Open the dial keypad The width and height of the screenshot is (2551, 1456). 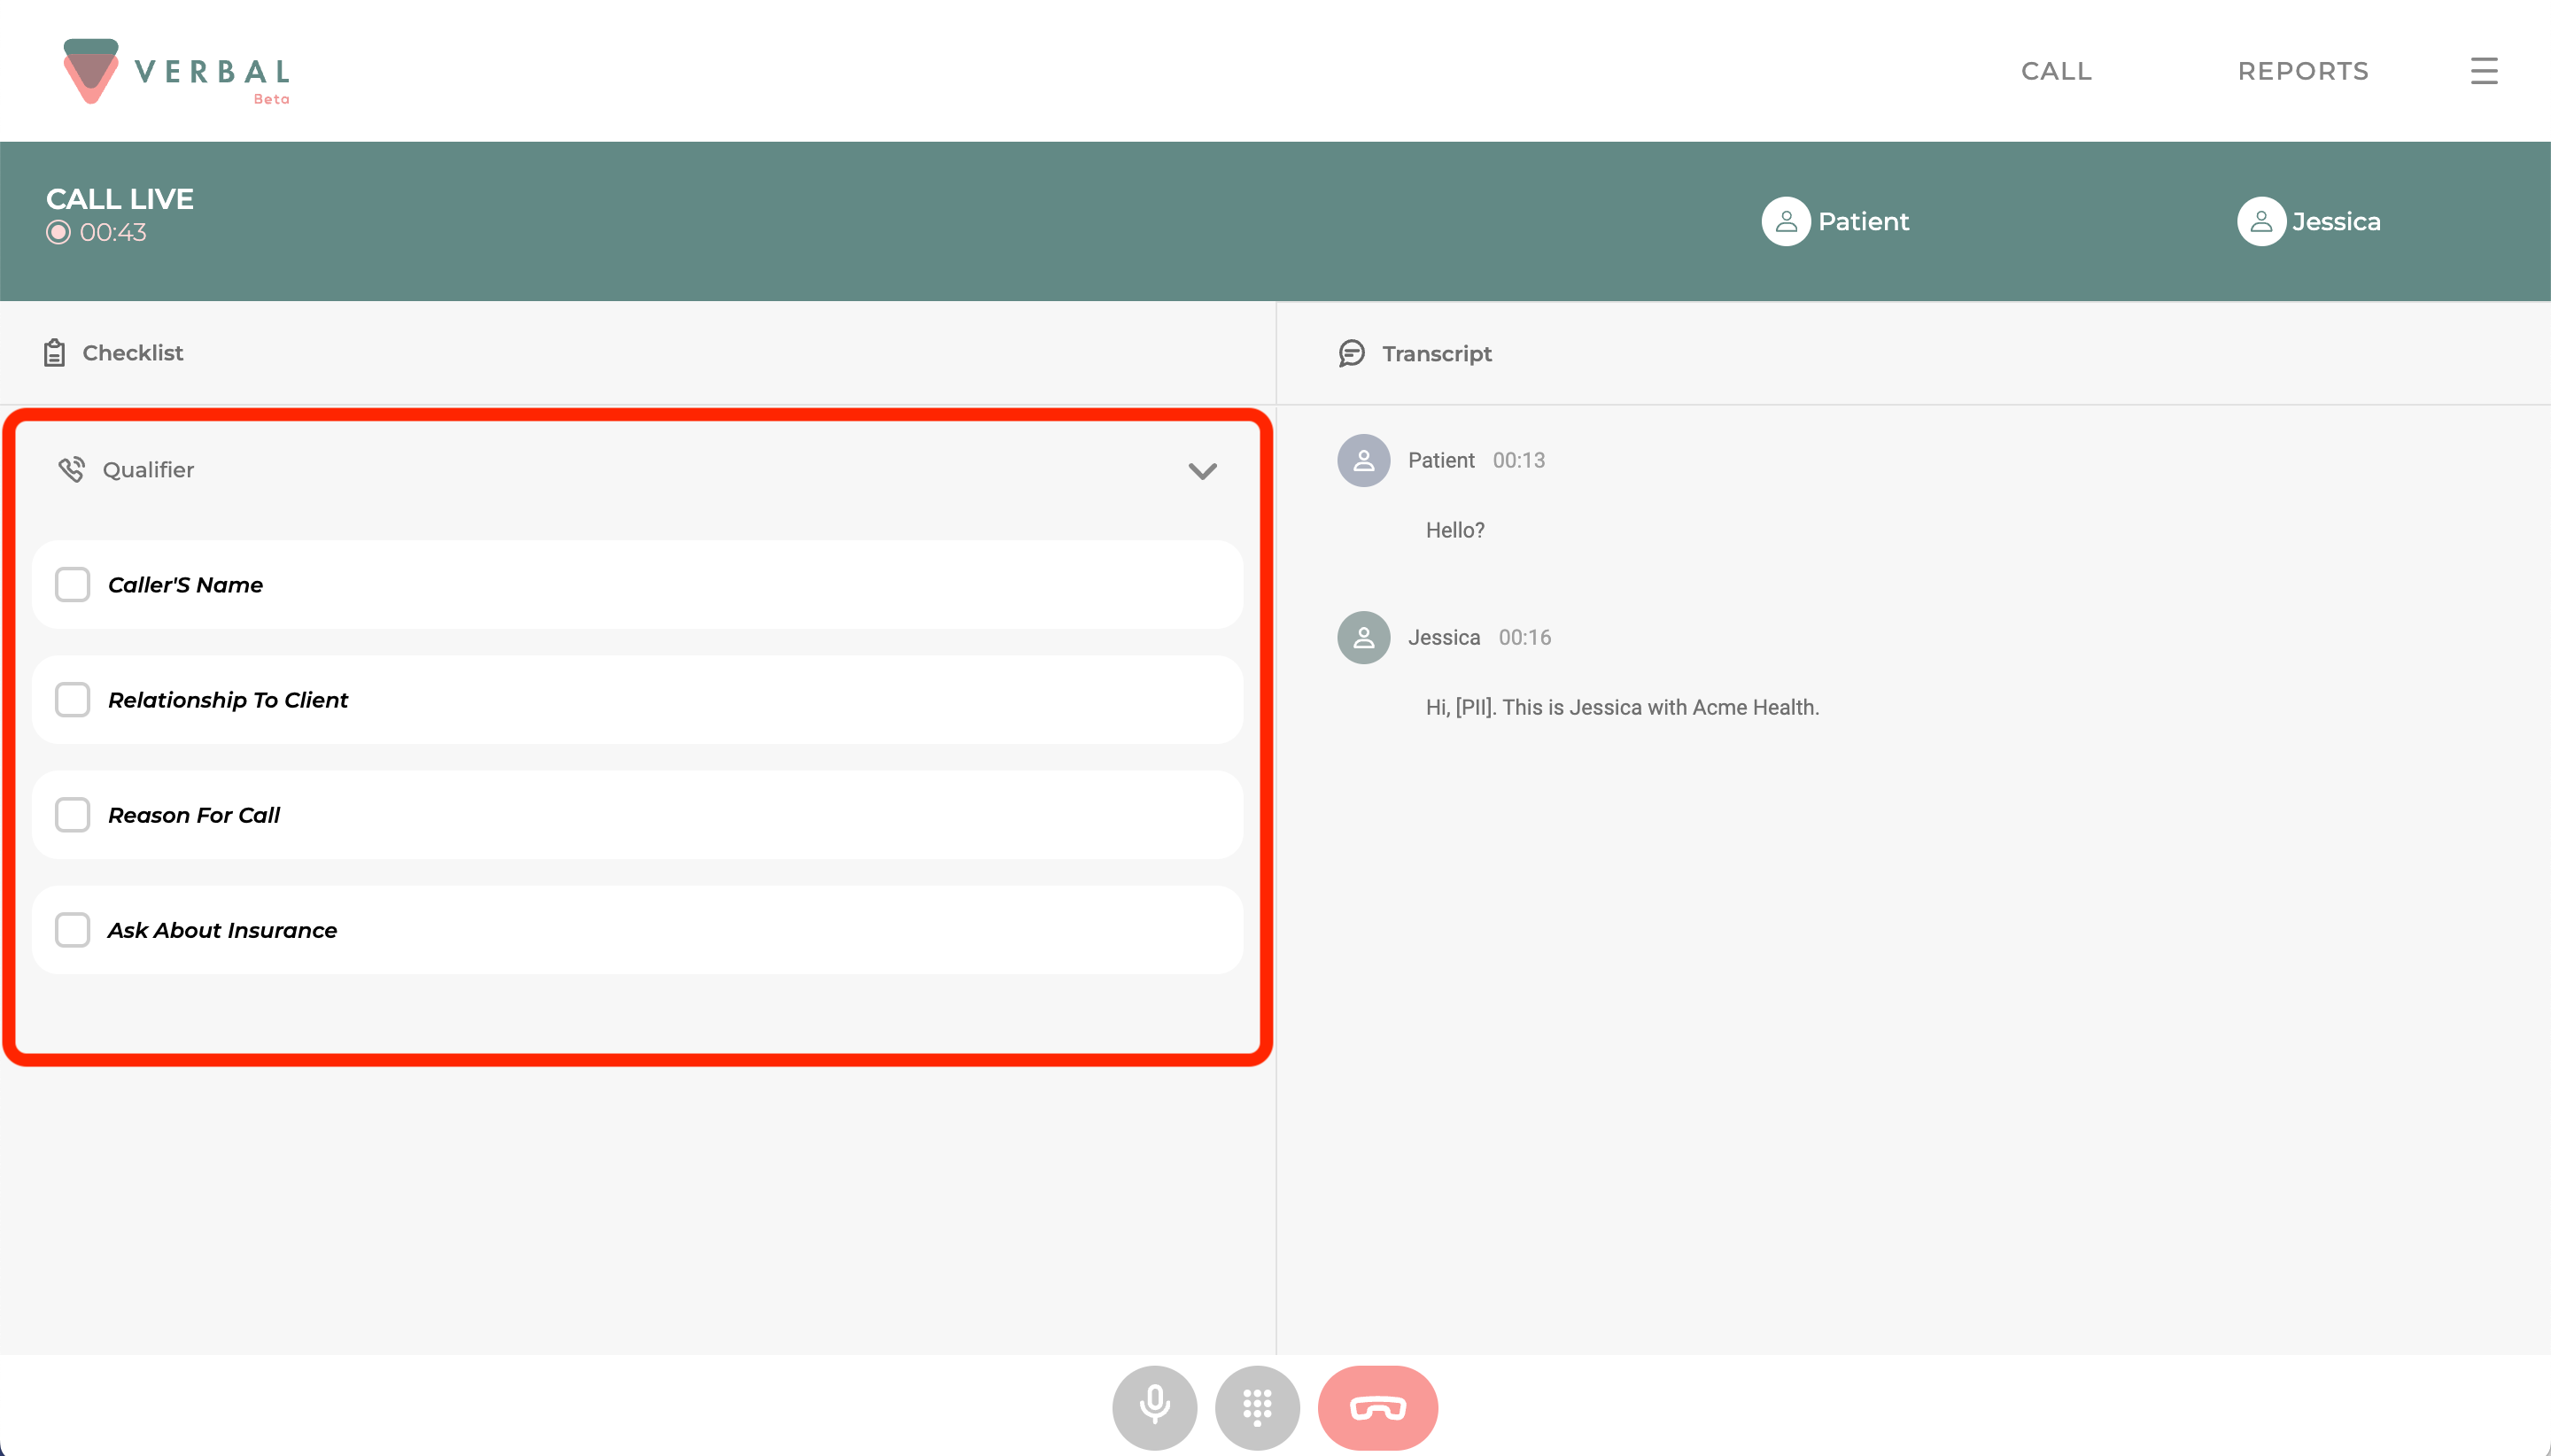(1257, 1407)
